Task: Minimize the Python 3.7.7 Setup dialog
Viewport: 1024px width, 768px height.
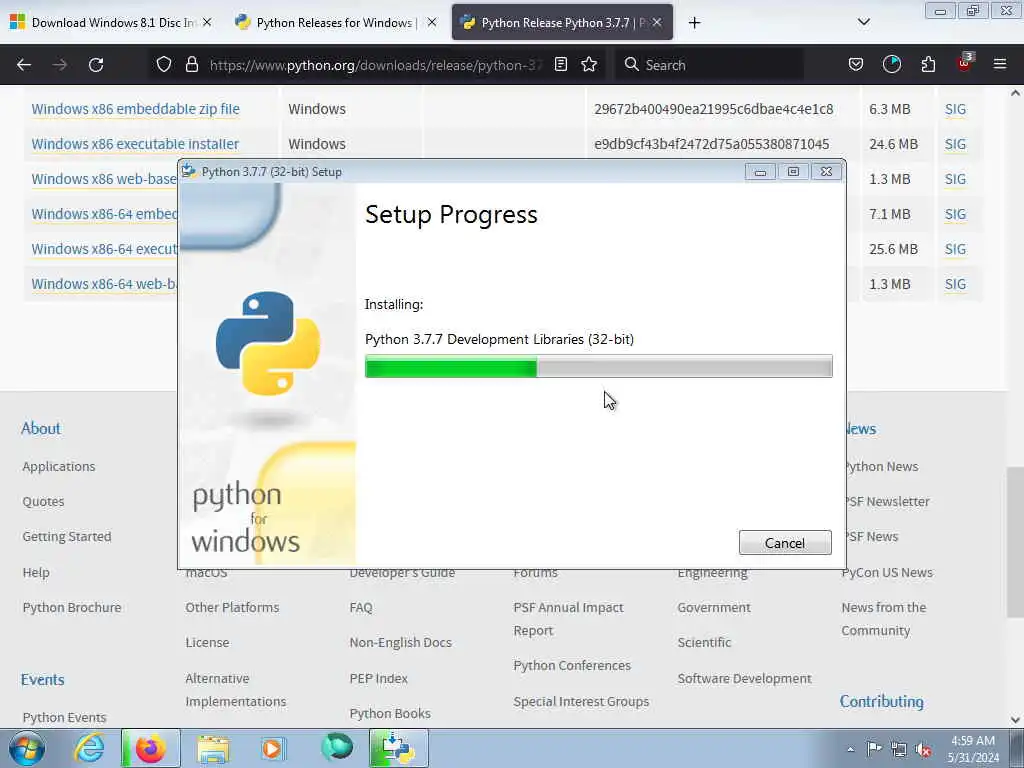Action: click(760, 172)
